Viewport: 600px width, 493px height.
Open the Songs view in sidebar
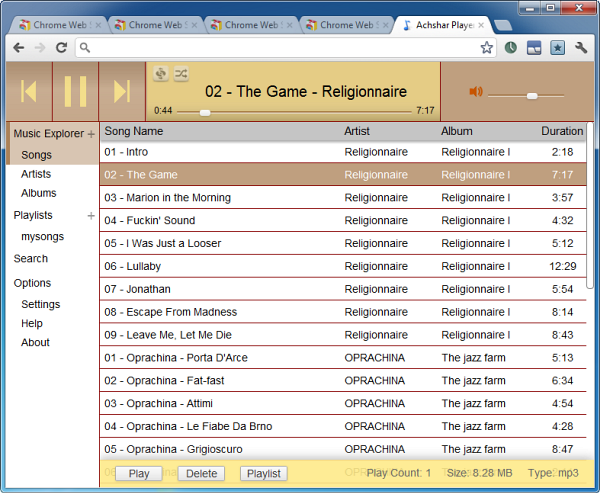coord(36,155)
